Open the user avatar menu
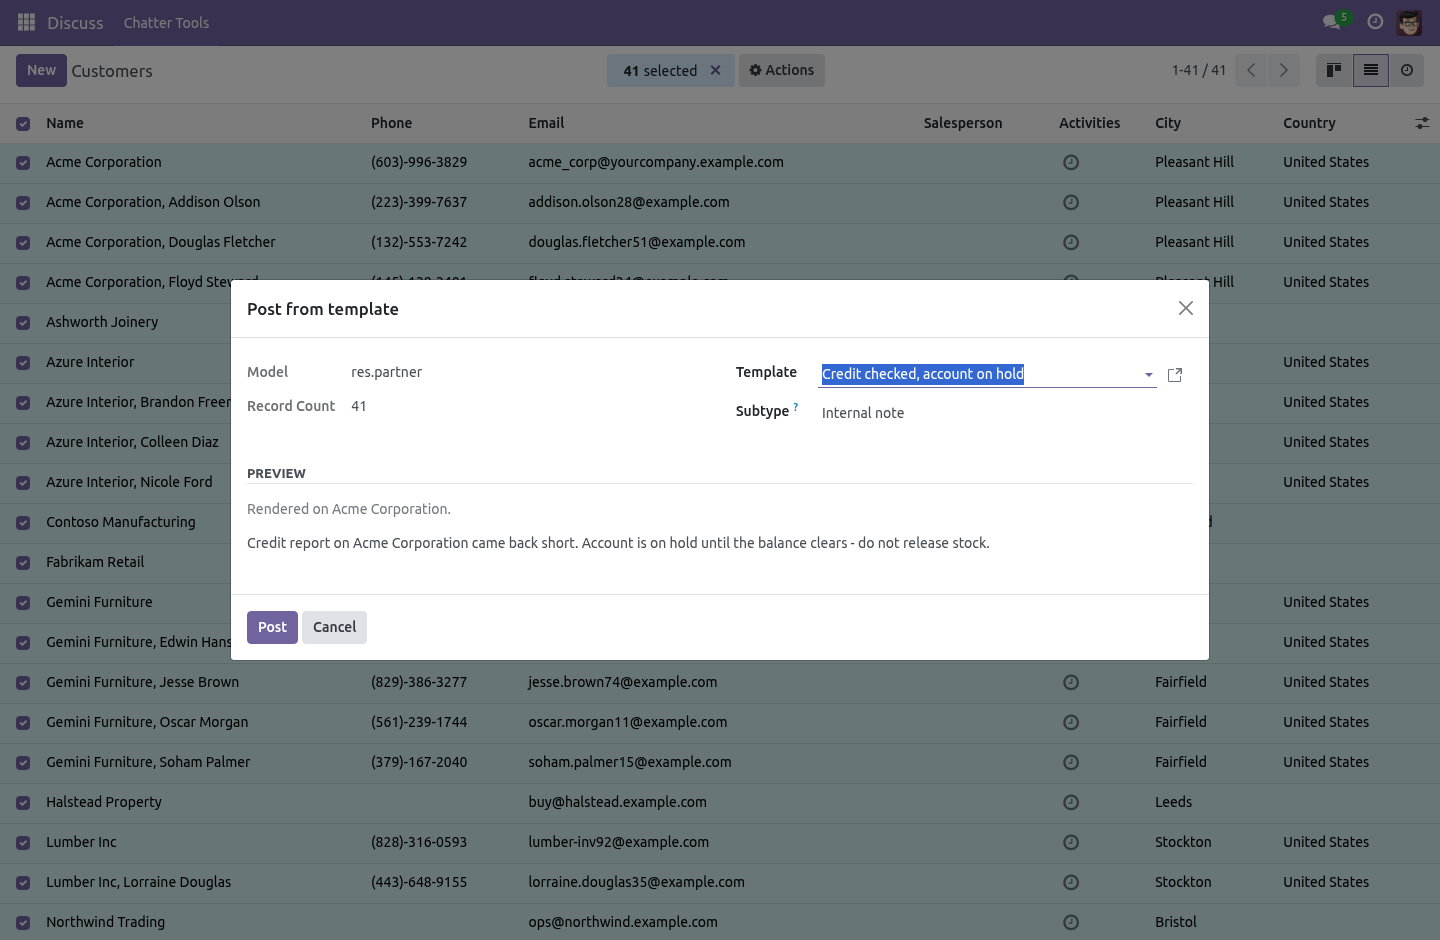Screen dimensions: 1440x940 coord(1409,22)
